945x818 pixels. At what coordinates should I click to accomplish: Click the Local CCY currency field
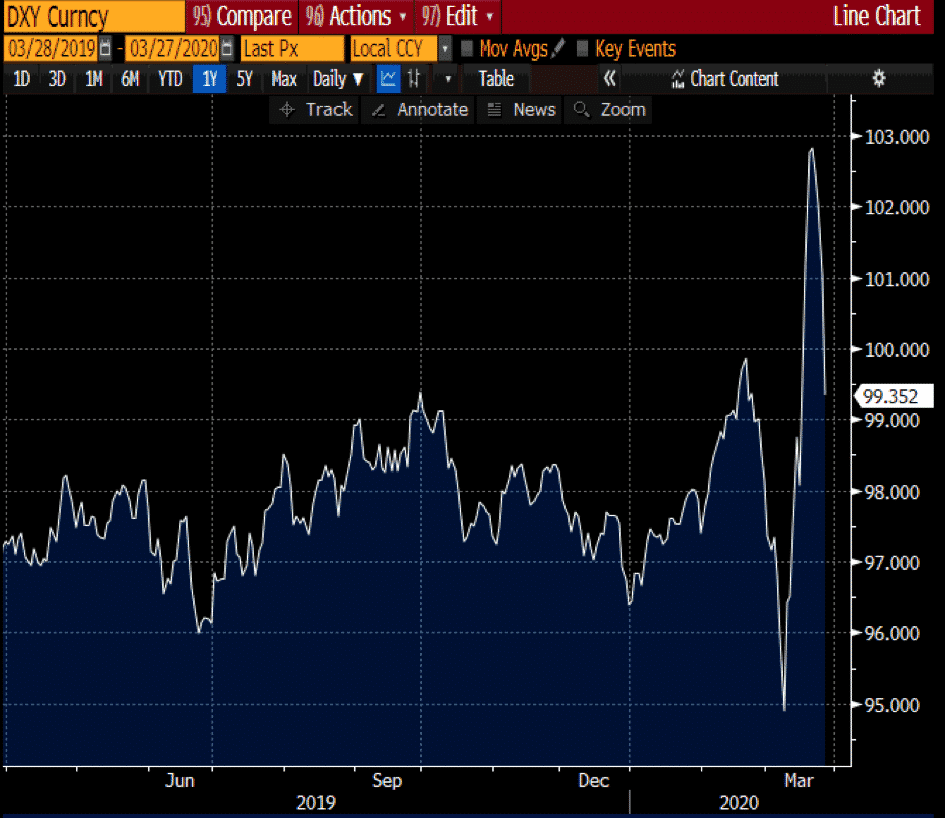(x=394, y=49)
